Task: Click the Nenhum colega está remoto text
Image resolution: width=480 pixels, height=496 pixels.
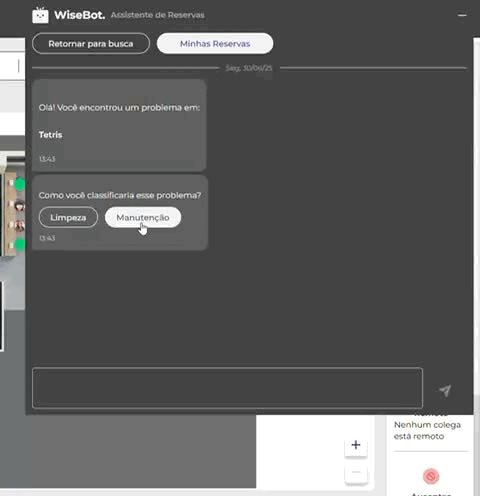Action: pyautogui.click(x=427, y=431)
